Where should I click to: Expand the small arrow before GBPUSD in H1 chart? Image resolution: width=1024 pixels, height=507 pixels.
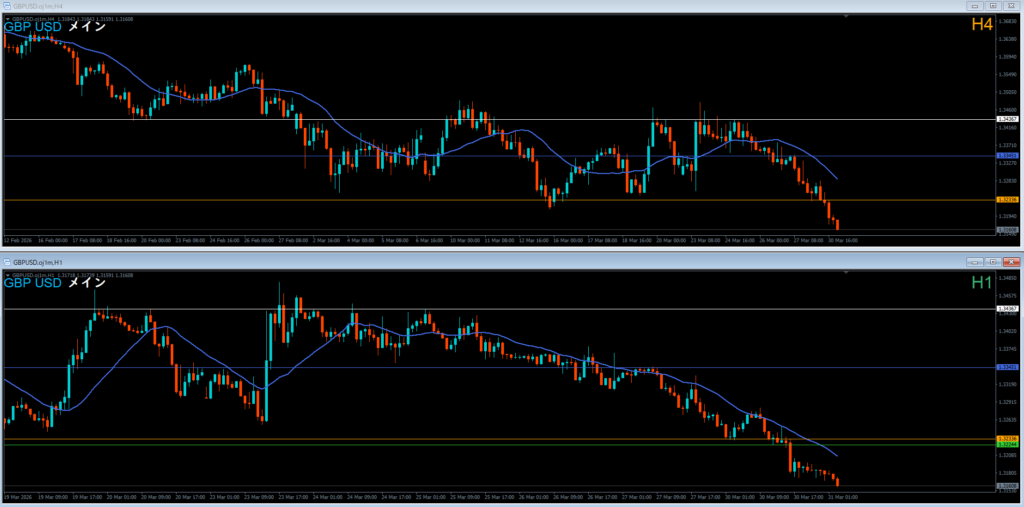tap(7, 273)
